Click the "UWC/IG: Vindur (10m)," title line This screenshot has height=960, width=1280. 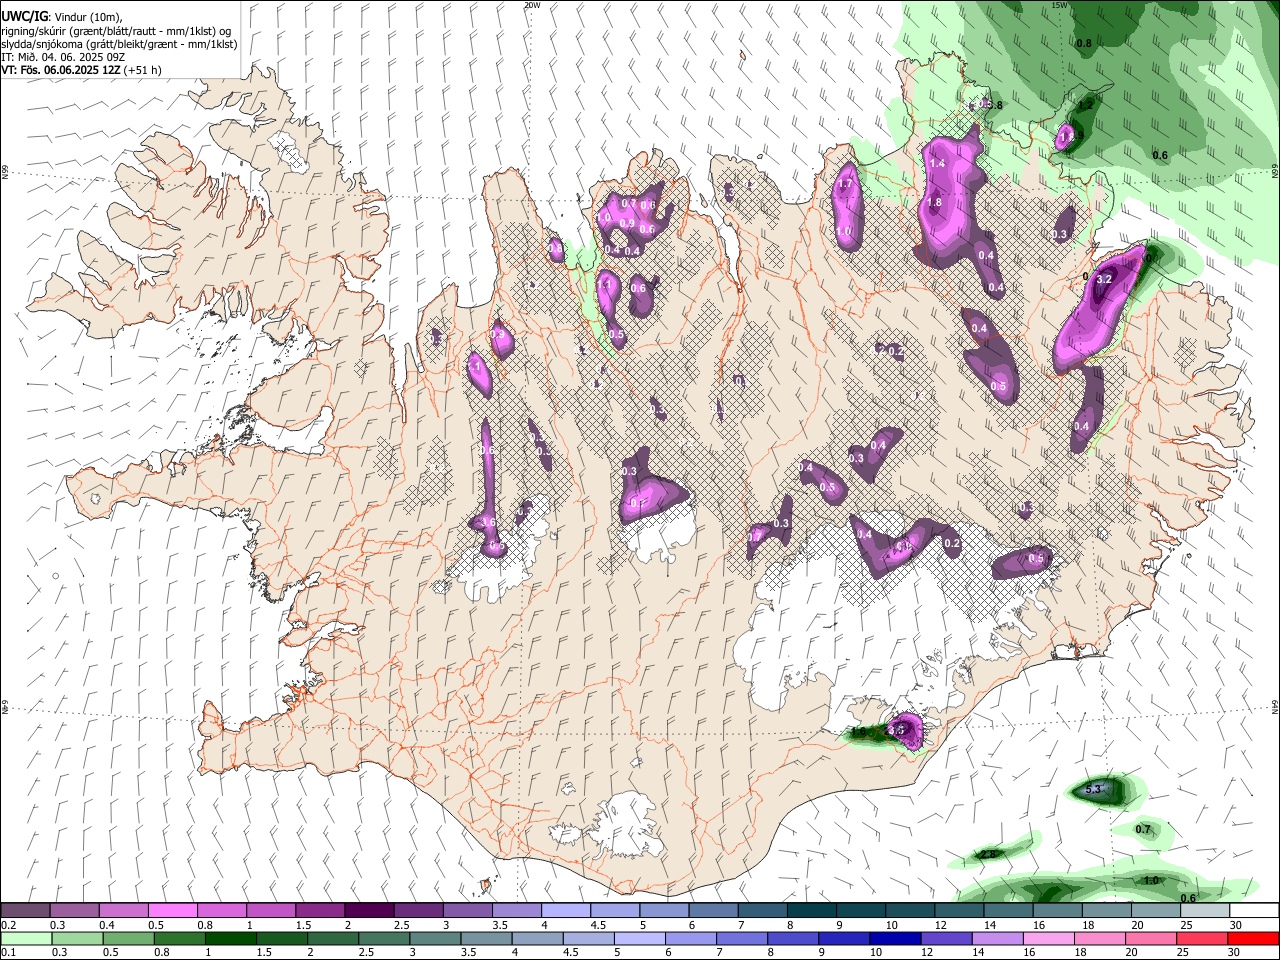[61, 17]
